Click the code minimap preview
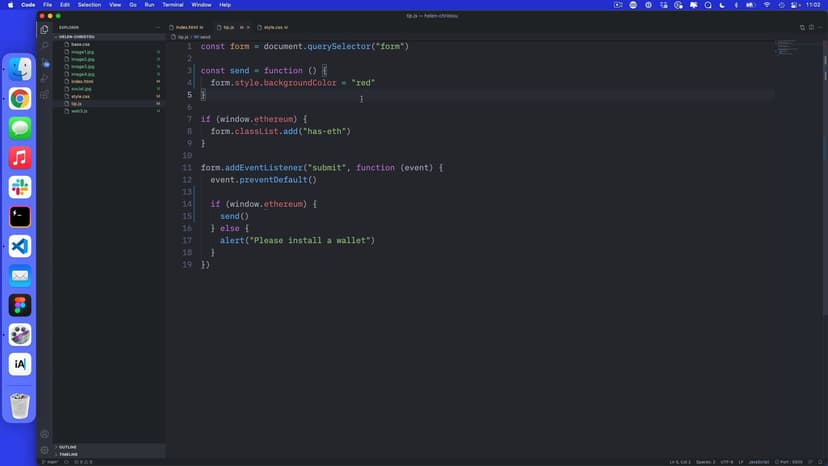The width and height of the screenshot is (828, 466). 790,47
